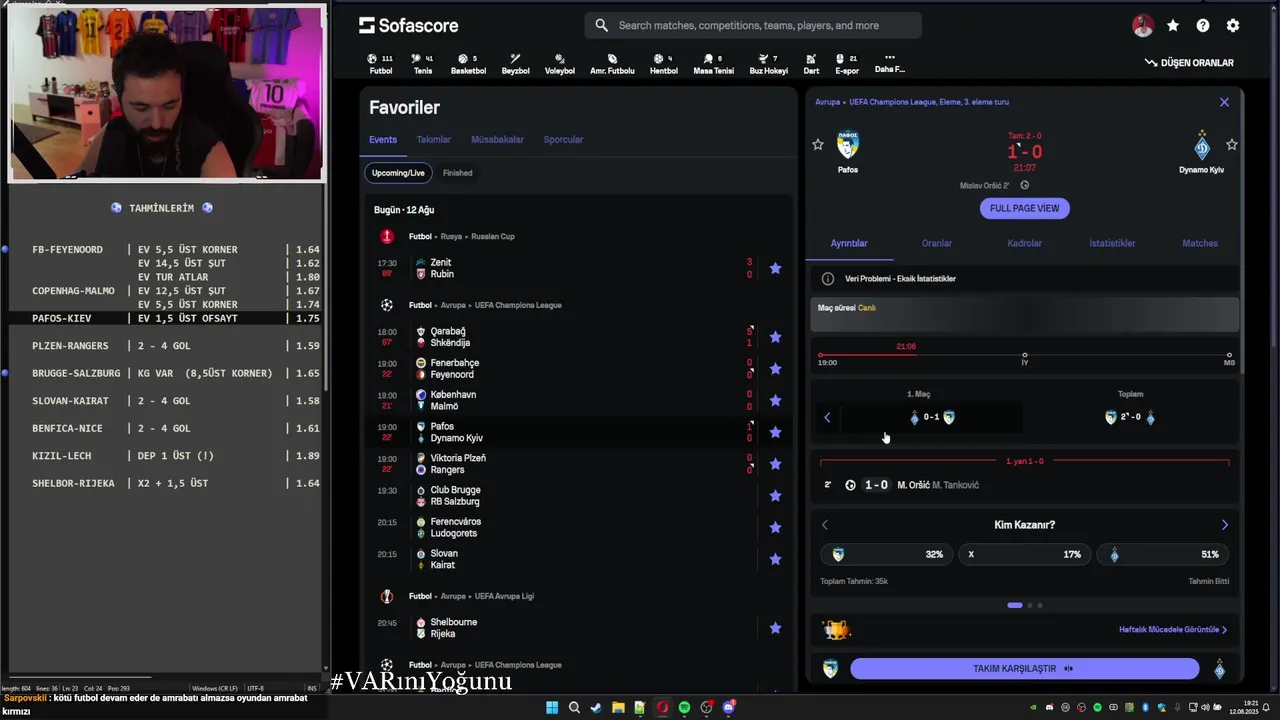Unfavorite Zenit vs Rubin match star
This screenshot has height=720, width=1280.
775,268
